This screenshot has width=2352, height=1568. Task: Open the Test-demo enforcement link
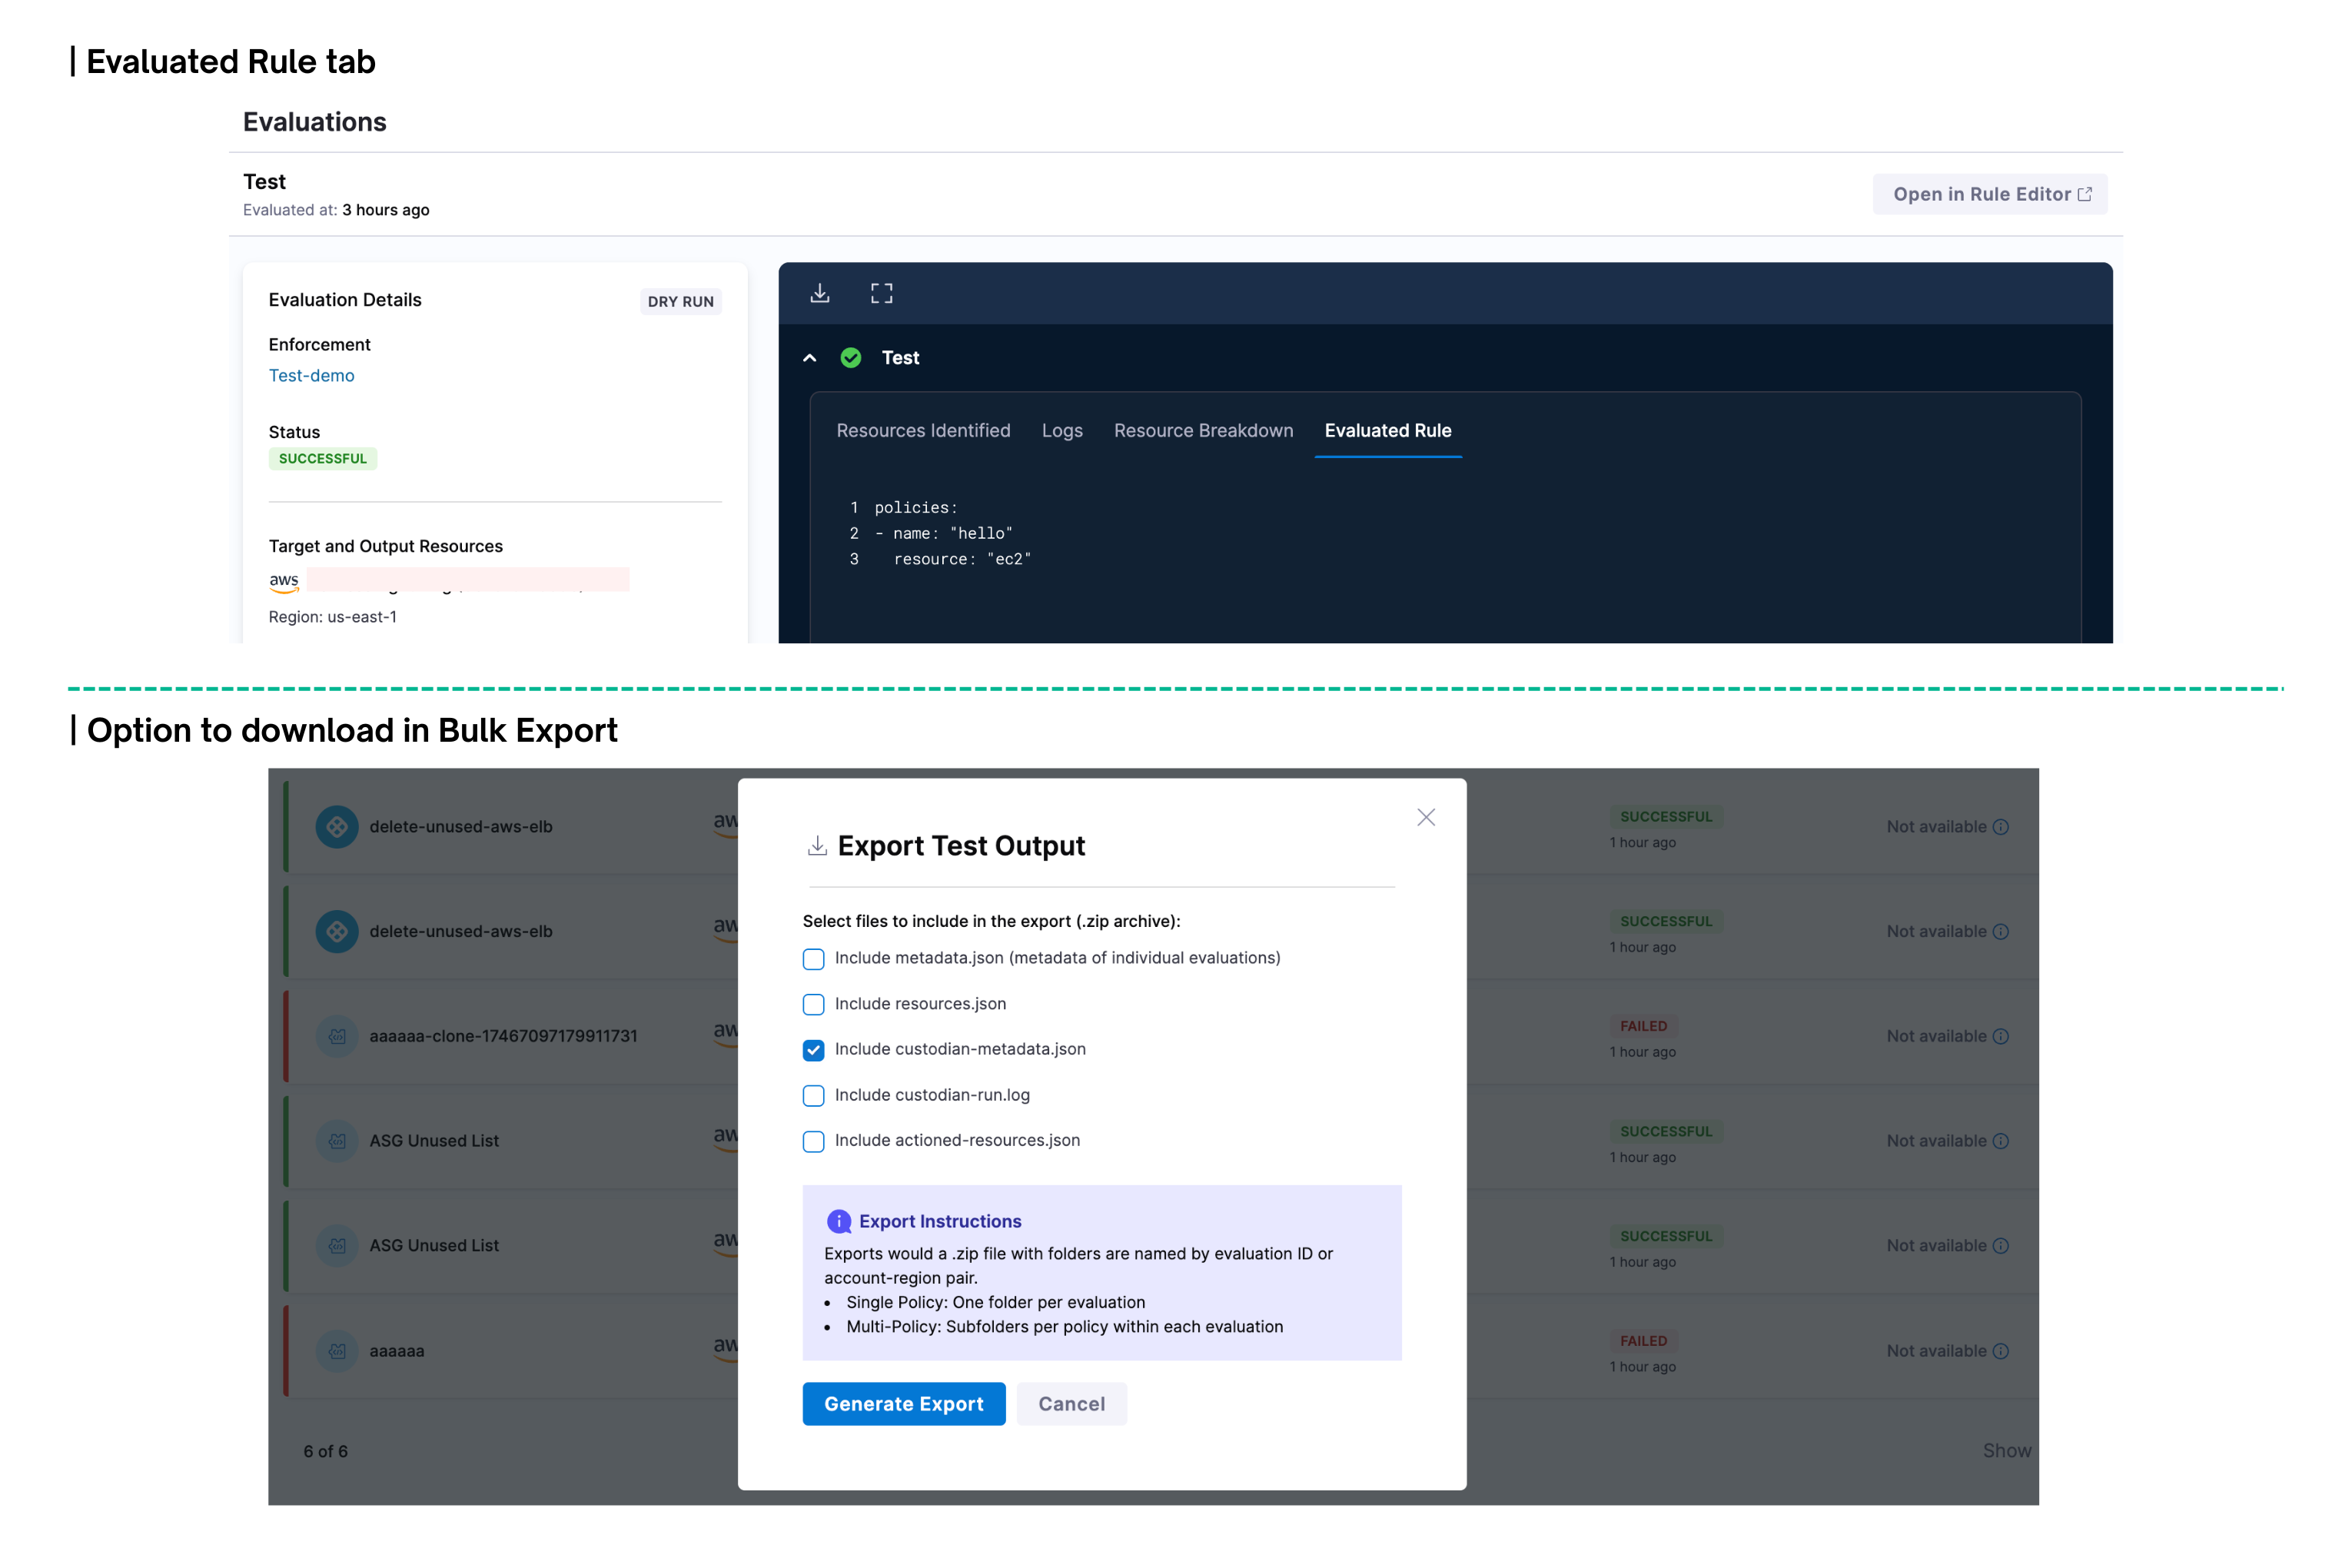point(311,376)
